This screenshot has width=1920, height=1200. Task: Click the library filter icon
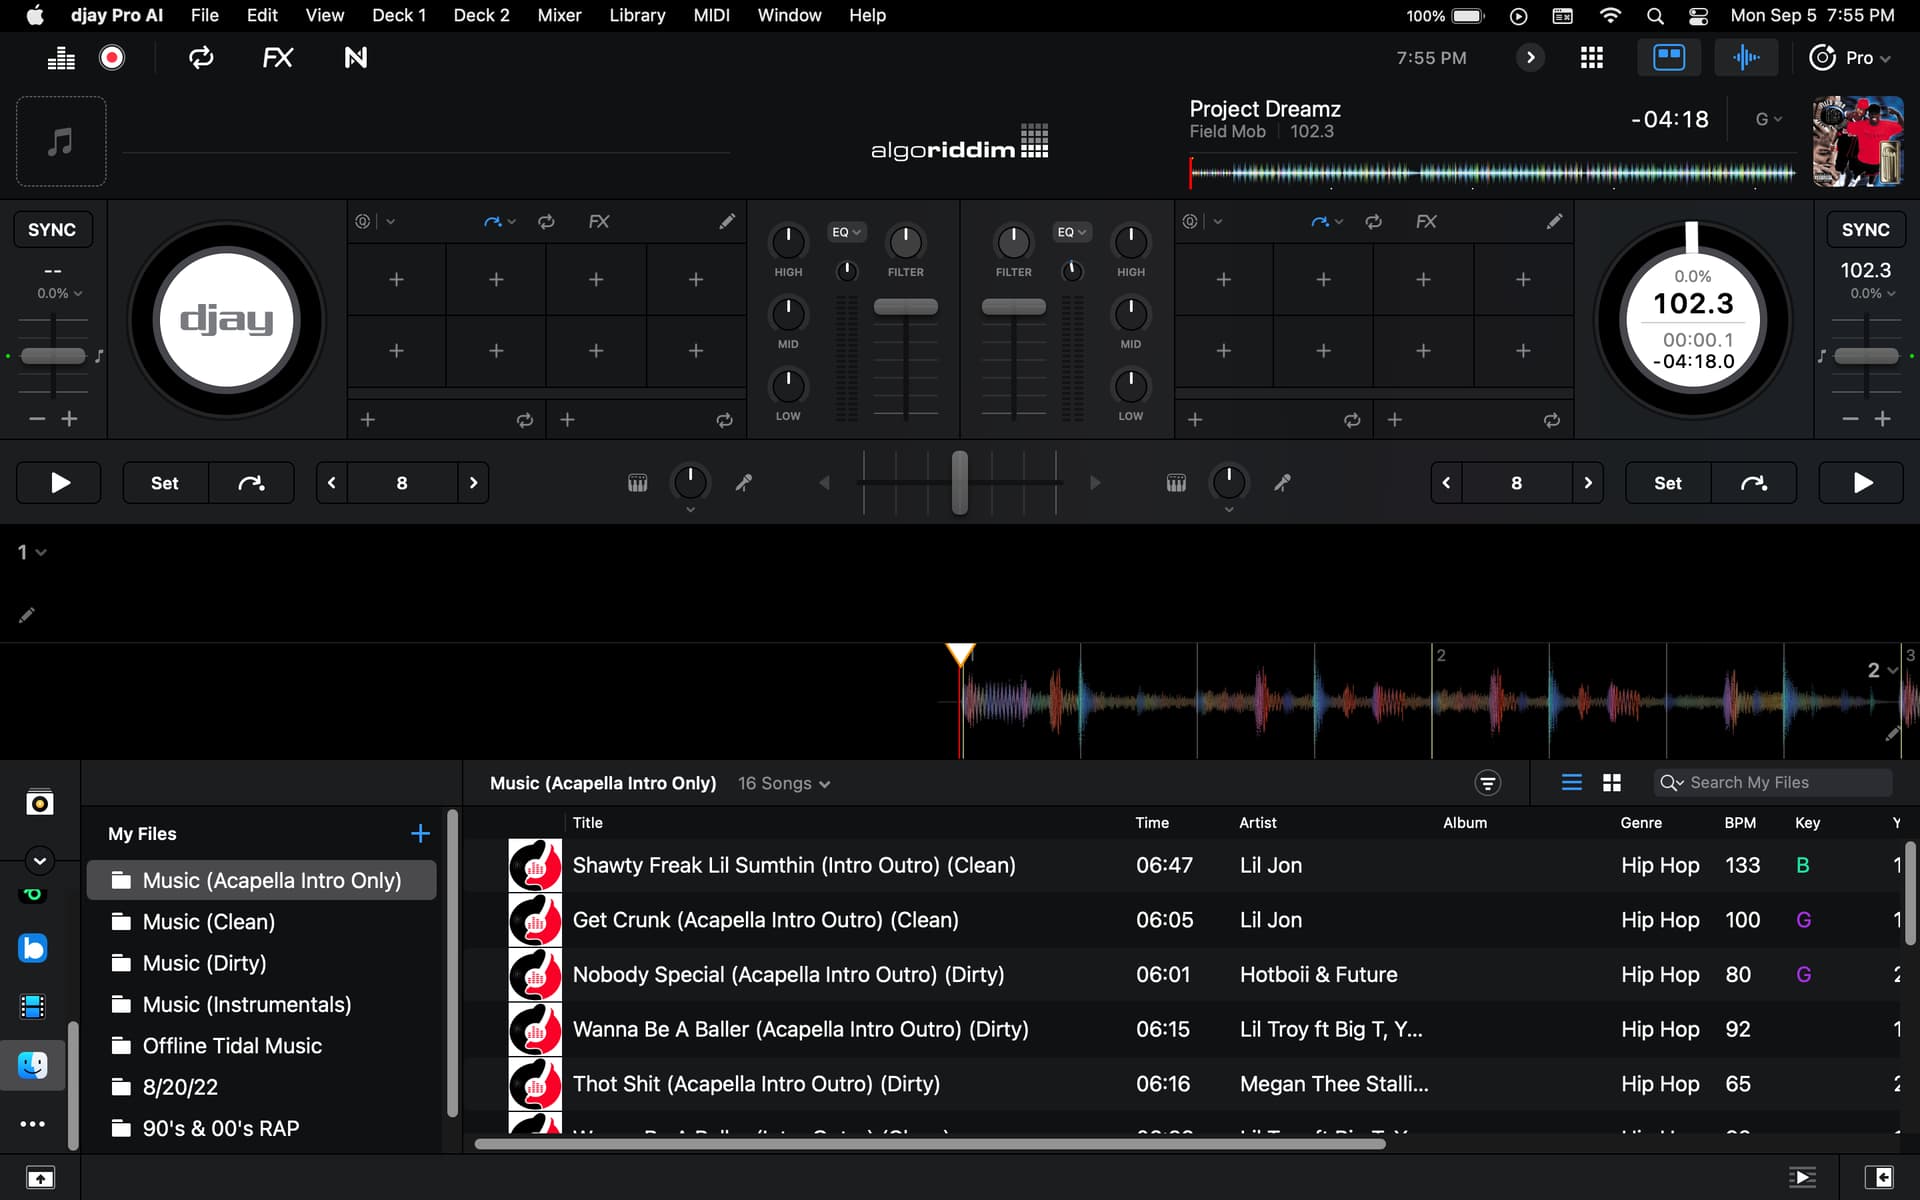tap(1488, 783)
